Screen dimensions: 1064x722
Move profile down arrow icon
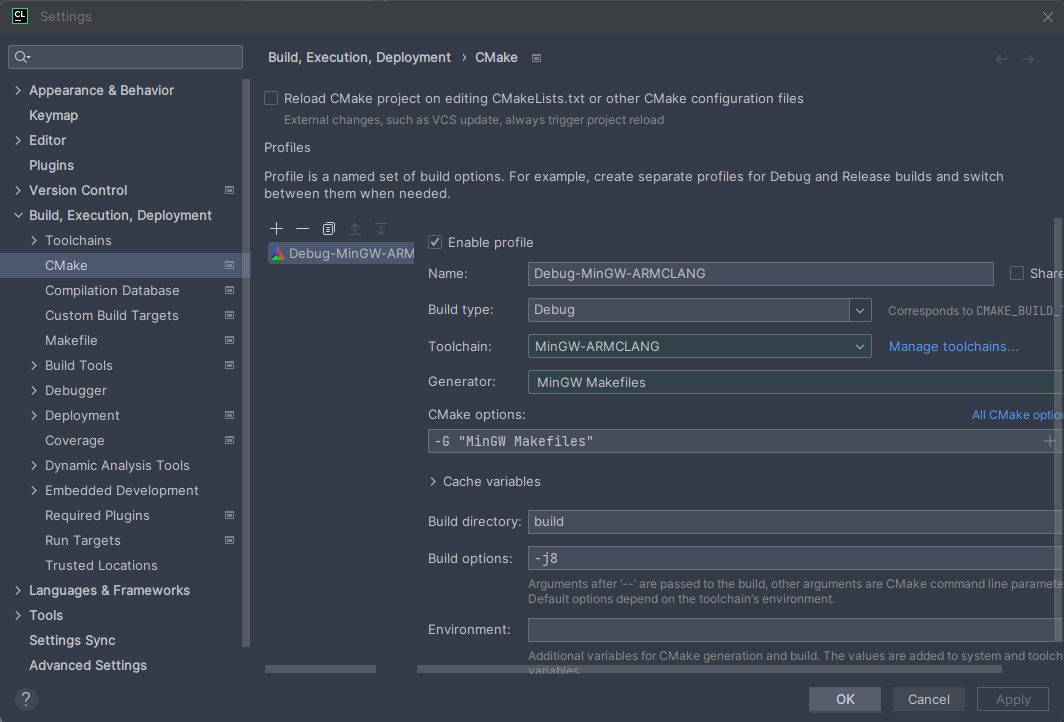[x=381, y=229]
